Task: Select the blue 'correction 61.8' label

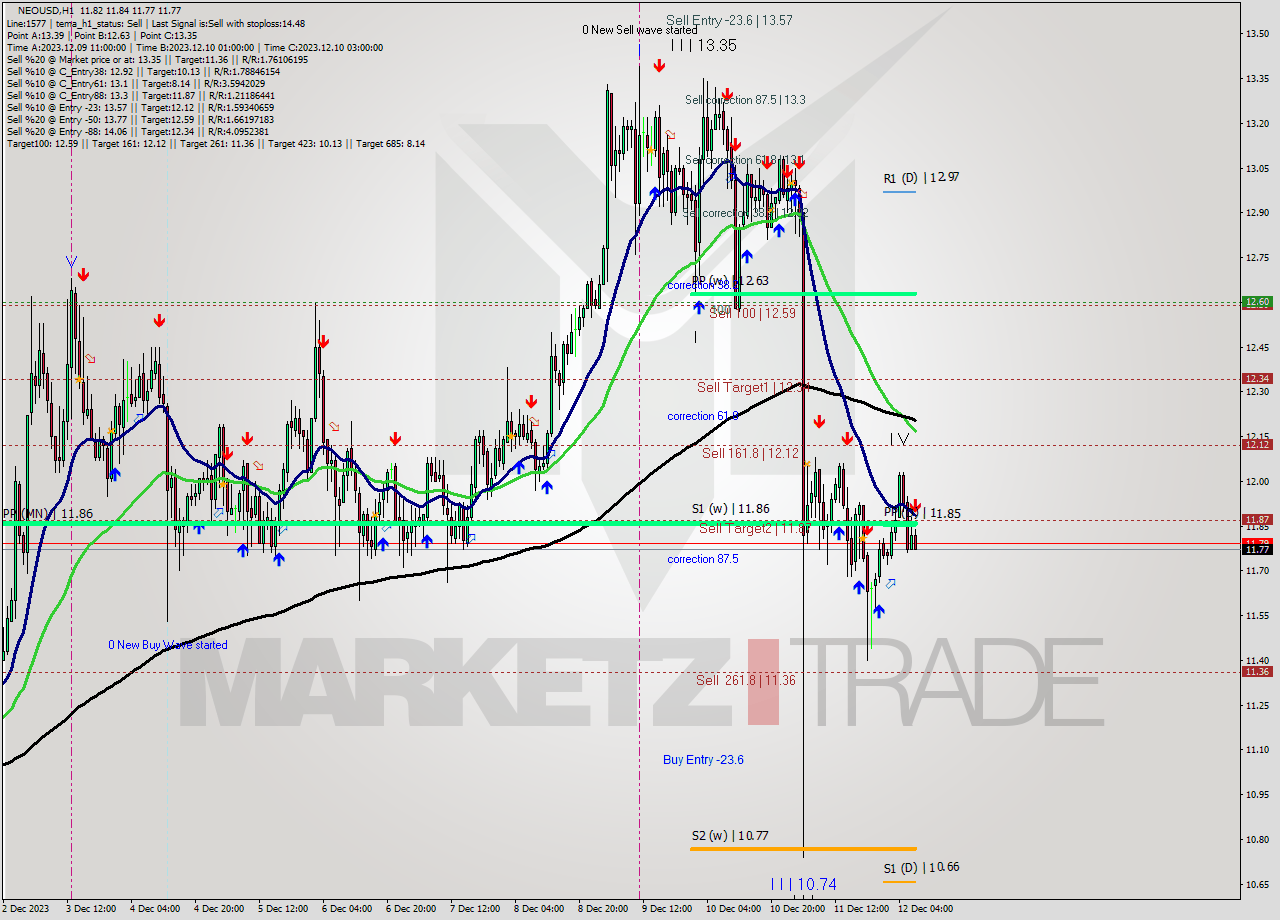Action: tap(703, 416)
